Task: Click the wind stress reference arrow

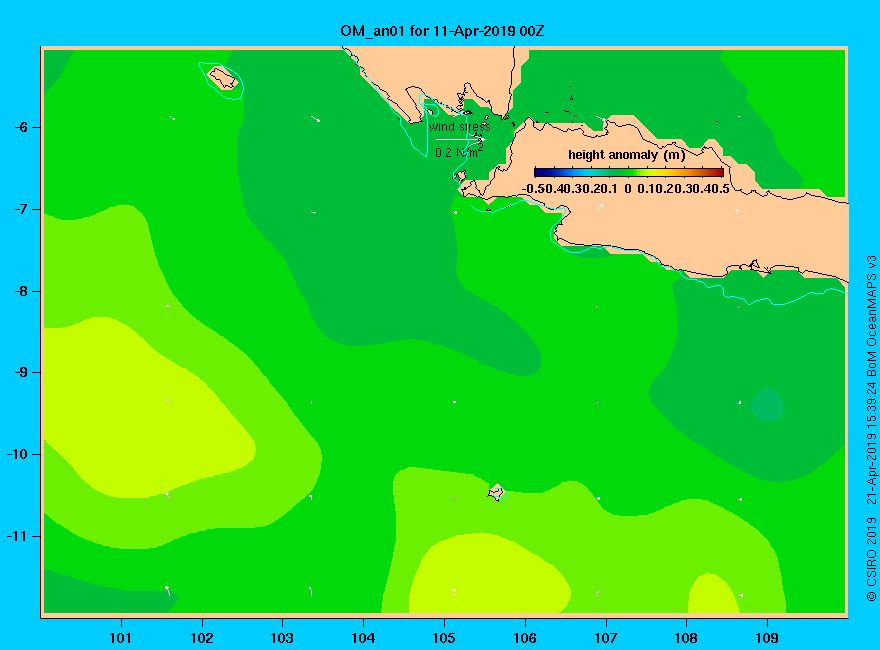Action: pos(460,139)
